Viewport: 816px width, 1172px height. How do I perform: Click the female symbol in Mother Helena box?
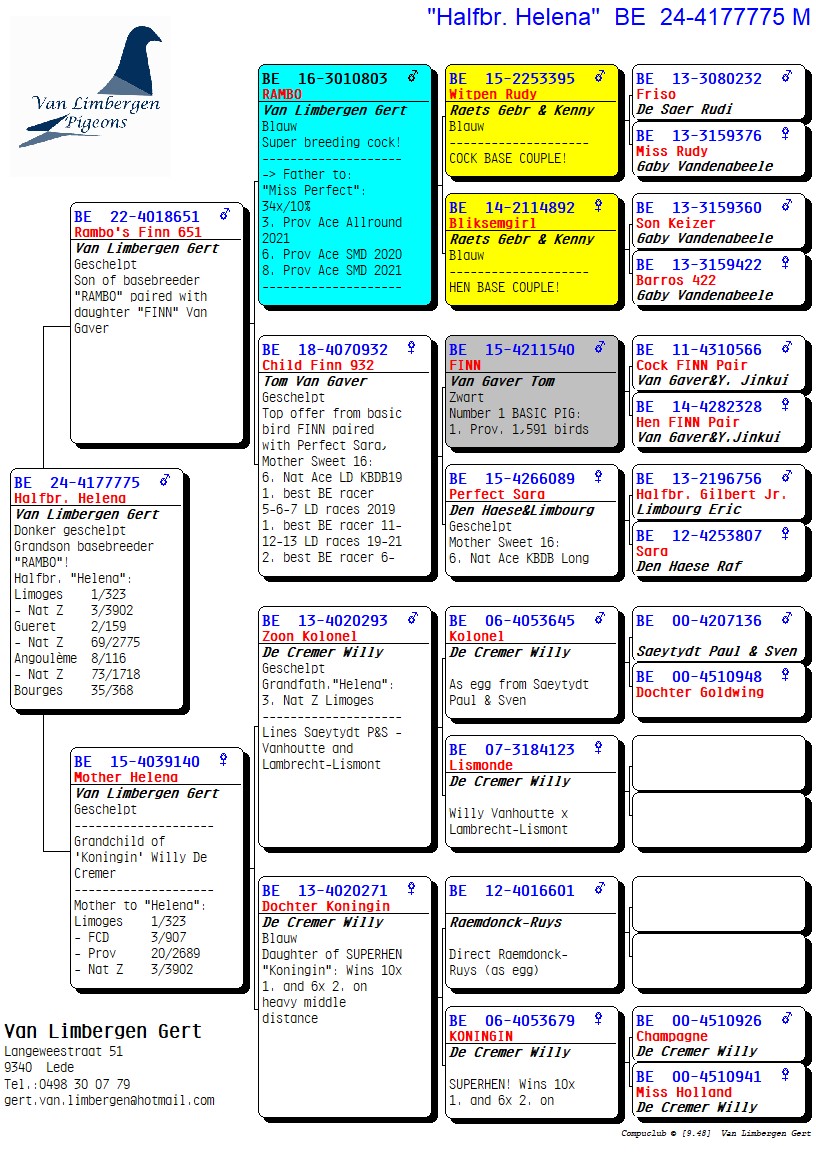tap(223, 761)
